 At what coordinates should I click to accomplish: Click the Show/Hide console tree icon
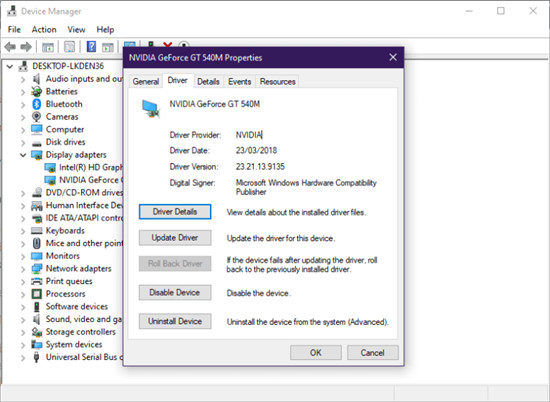(x=48, y=47)
